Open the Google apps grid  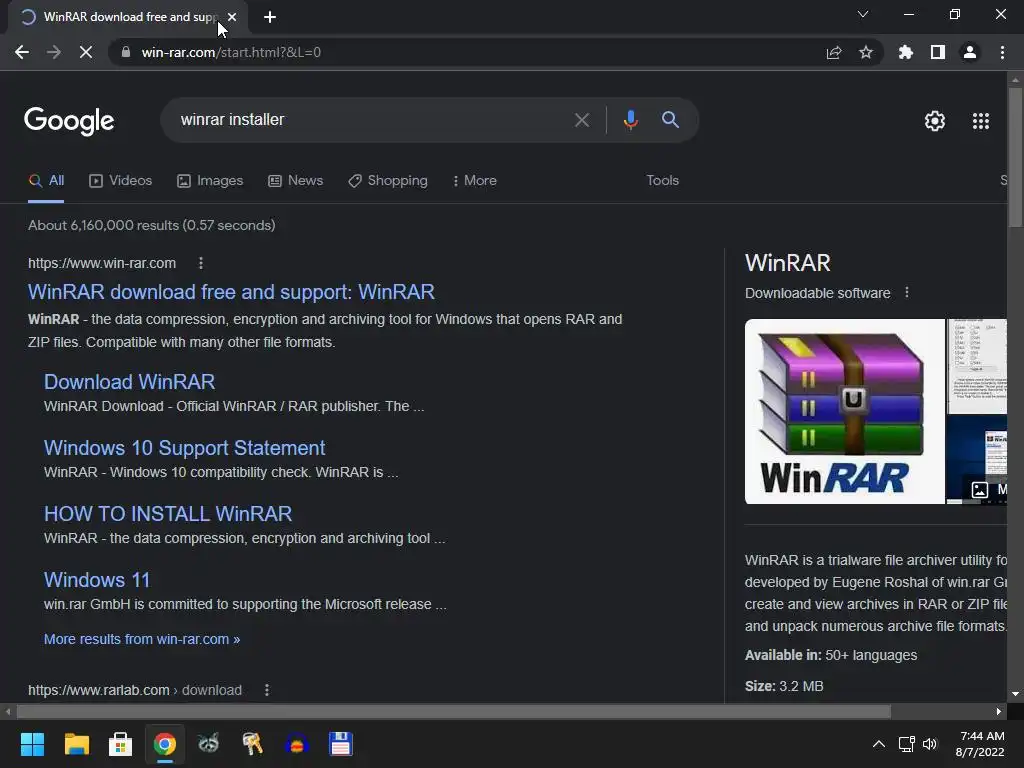click(981, 121)
